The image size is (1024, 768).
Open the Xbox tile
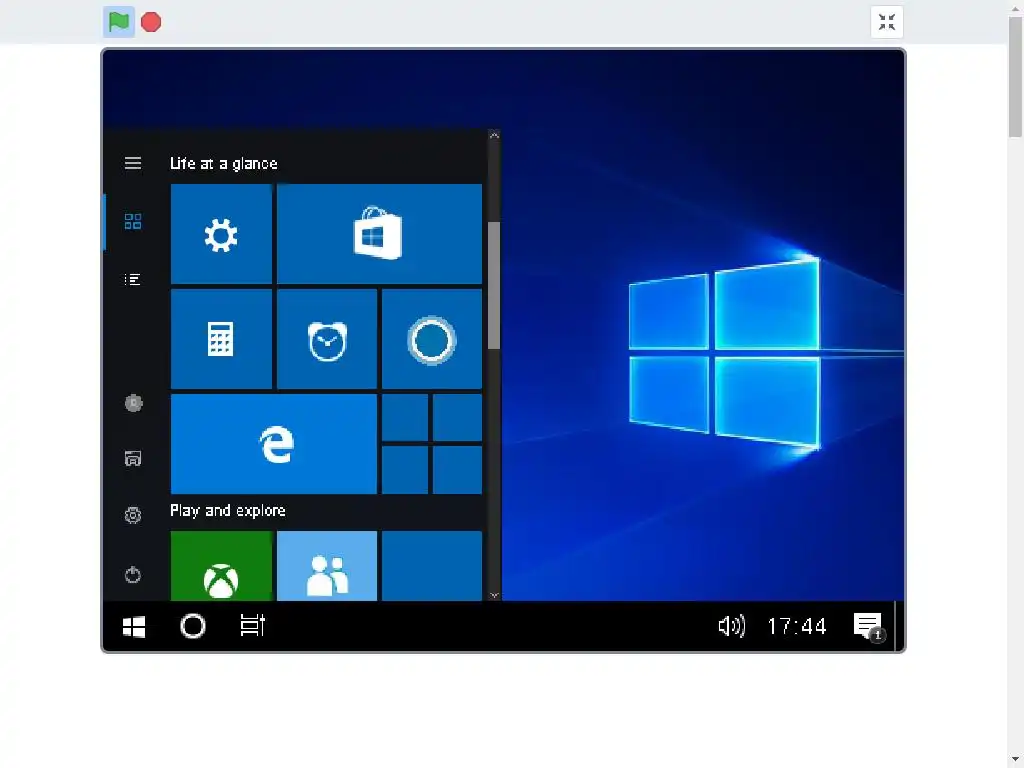pos(221,566)
